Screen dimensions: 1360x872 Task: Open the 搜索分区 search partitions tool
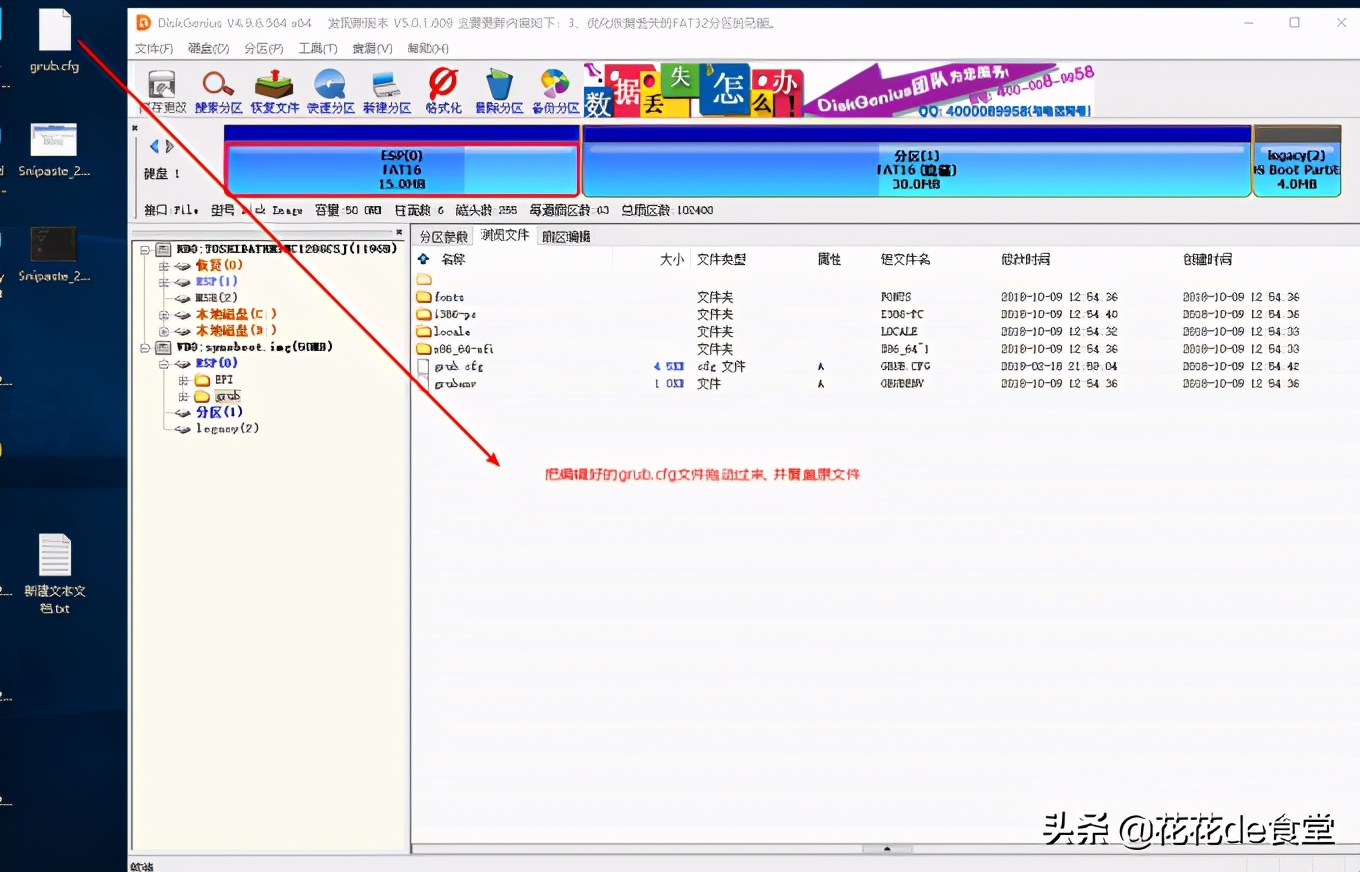point(218,91)
